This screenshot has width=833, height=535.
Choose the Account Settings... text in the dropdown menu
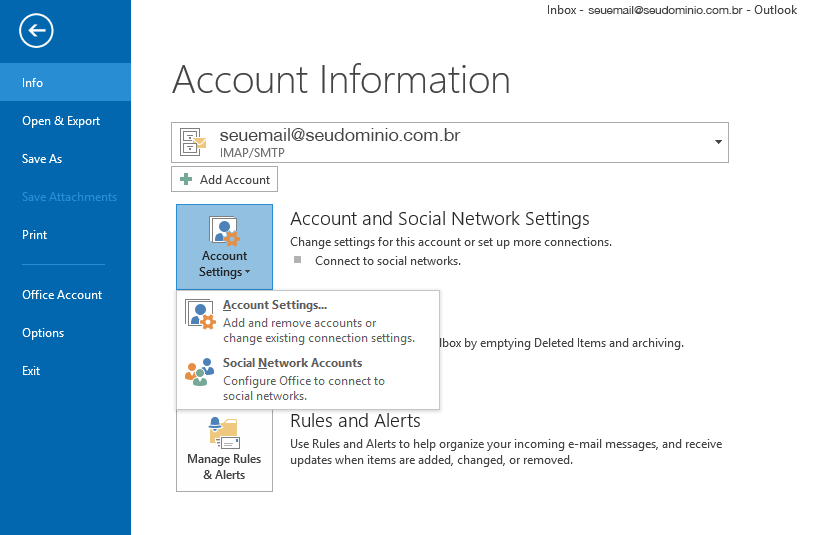coord(275,305)
